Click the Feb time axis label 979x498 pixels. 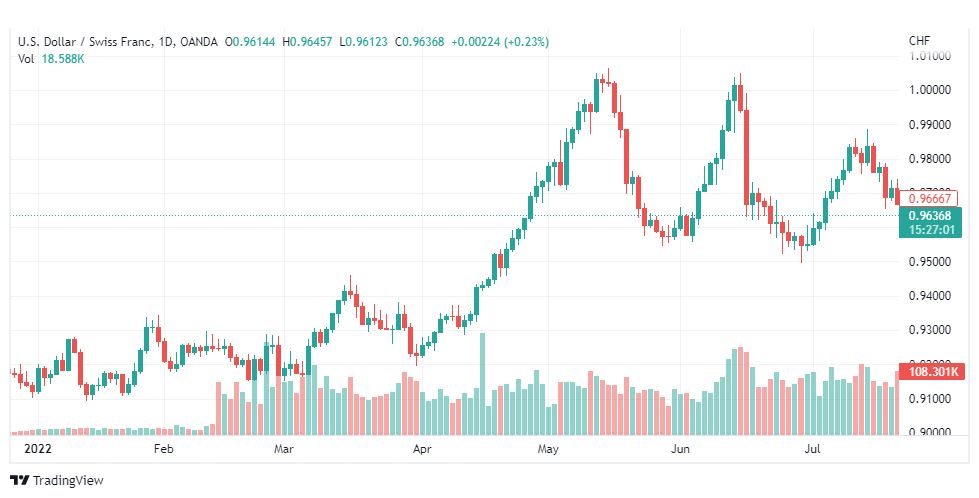(162, 449)
